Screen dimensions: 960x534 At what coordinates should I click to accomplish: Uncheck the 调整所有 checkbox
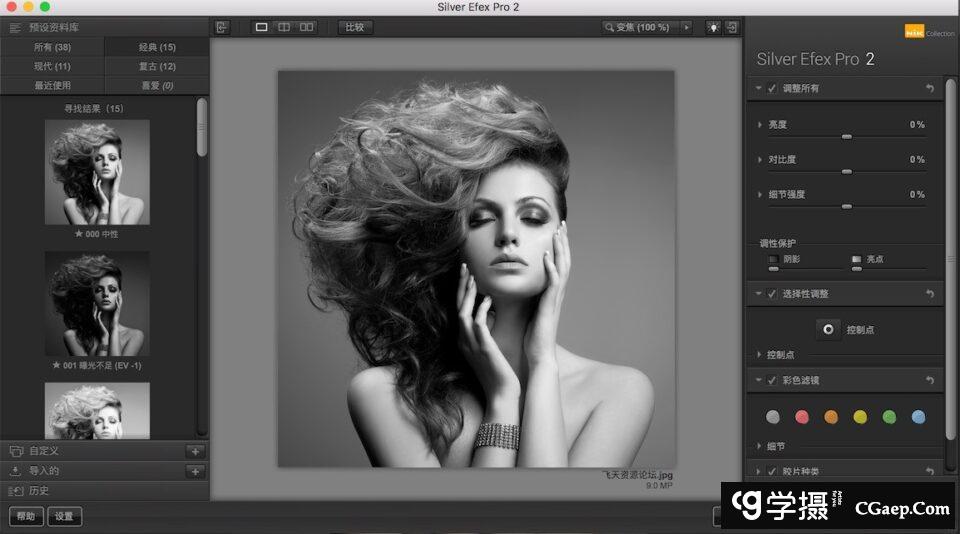coord(772,89)
